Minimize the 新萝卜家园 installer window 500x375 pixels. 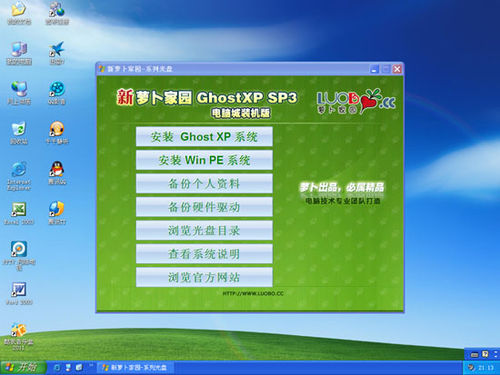[374, 69]
